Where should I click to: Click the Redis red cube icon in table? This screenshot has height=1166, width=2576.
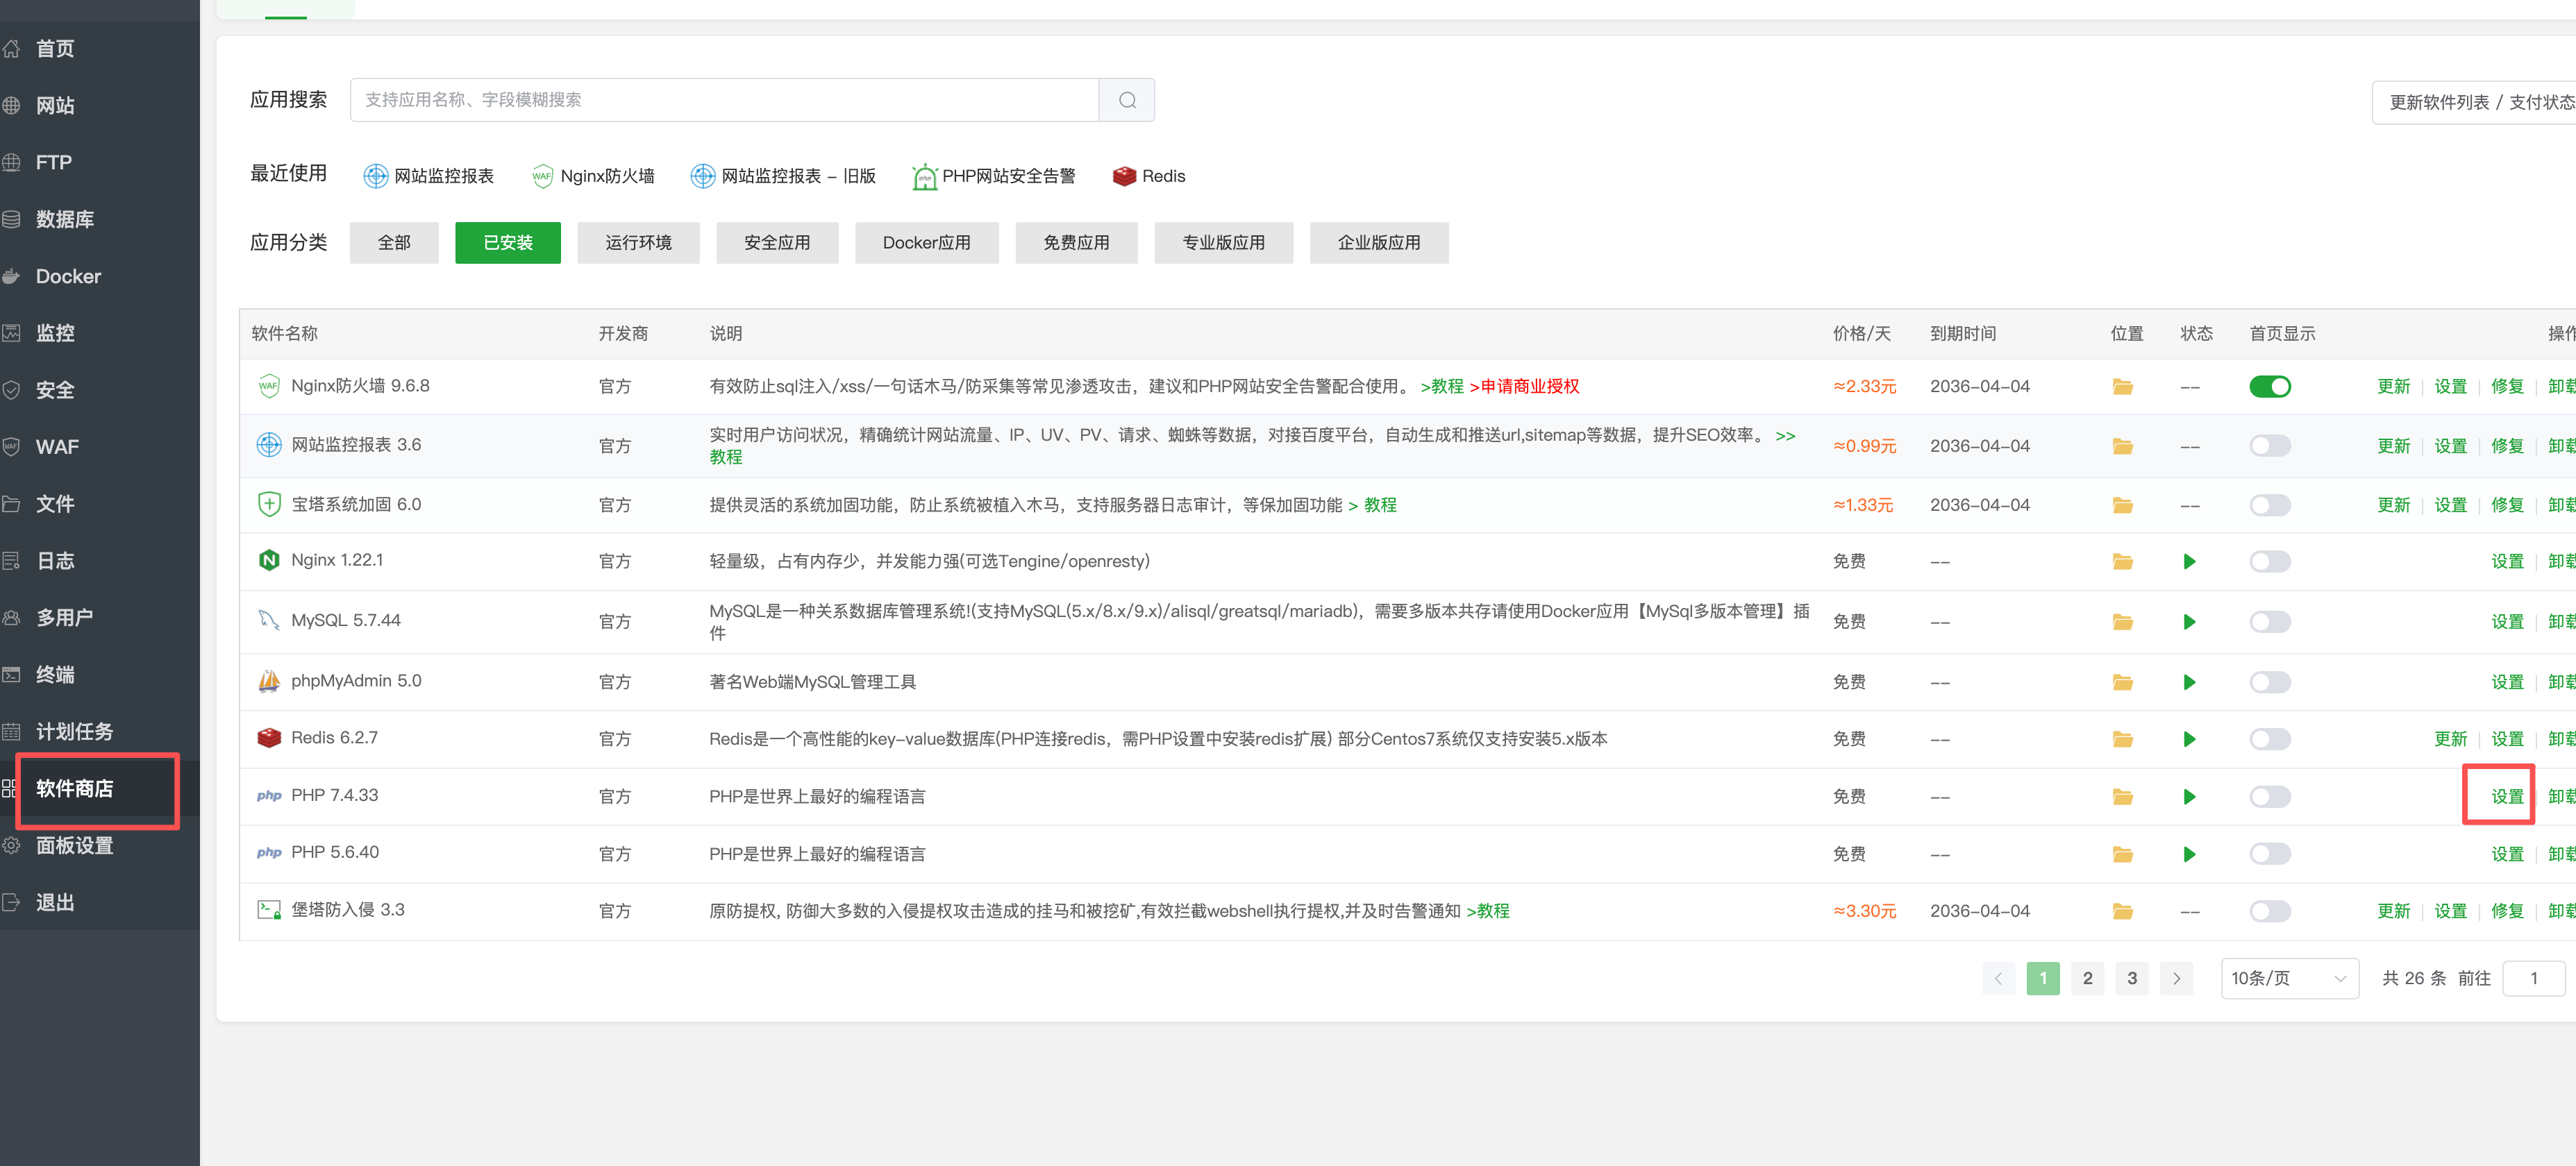269,738
